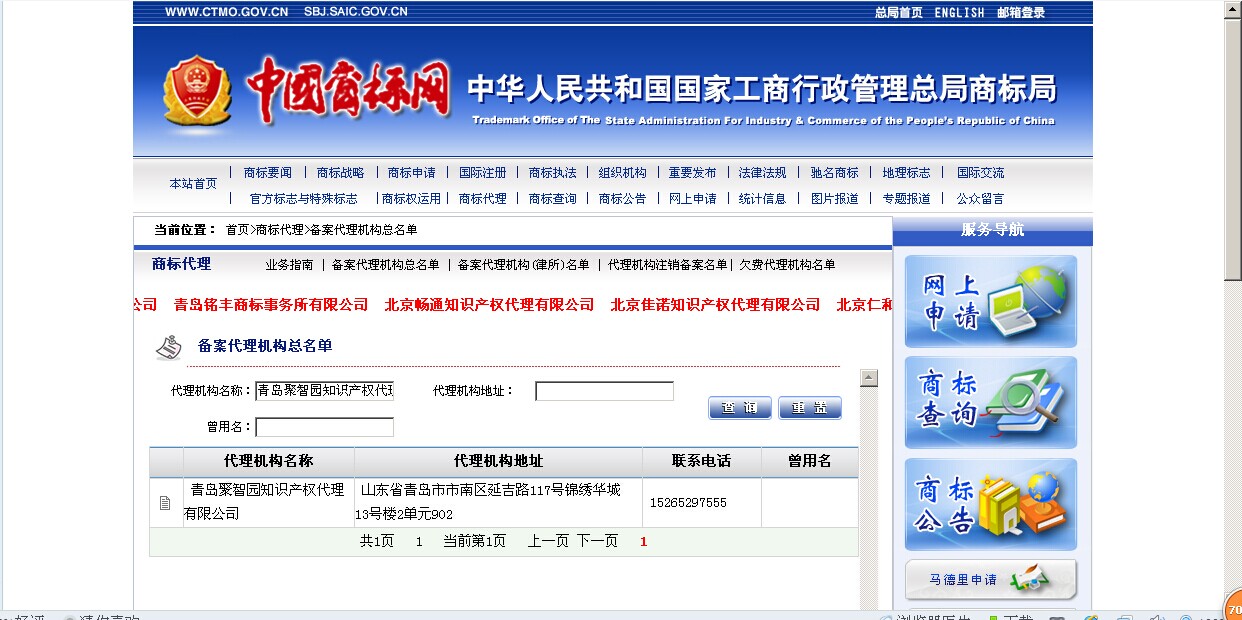Open the 商标公告 sidebar banner

(990, 504)
